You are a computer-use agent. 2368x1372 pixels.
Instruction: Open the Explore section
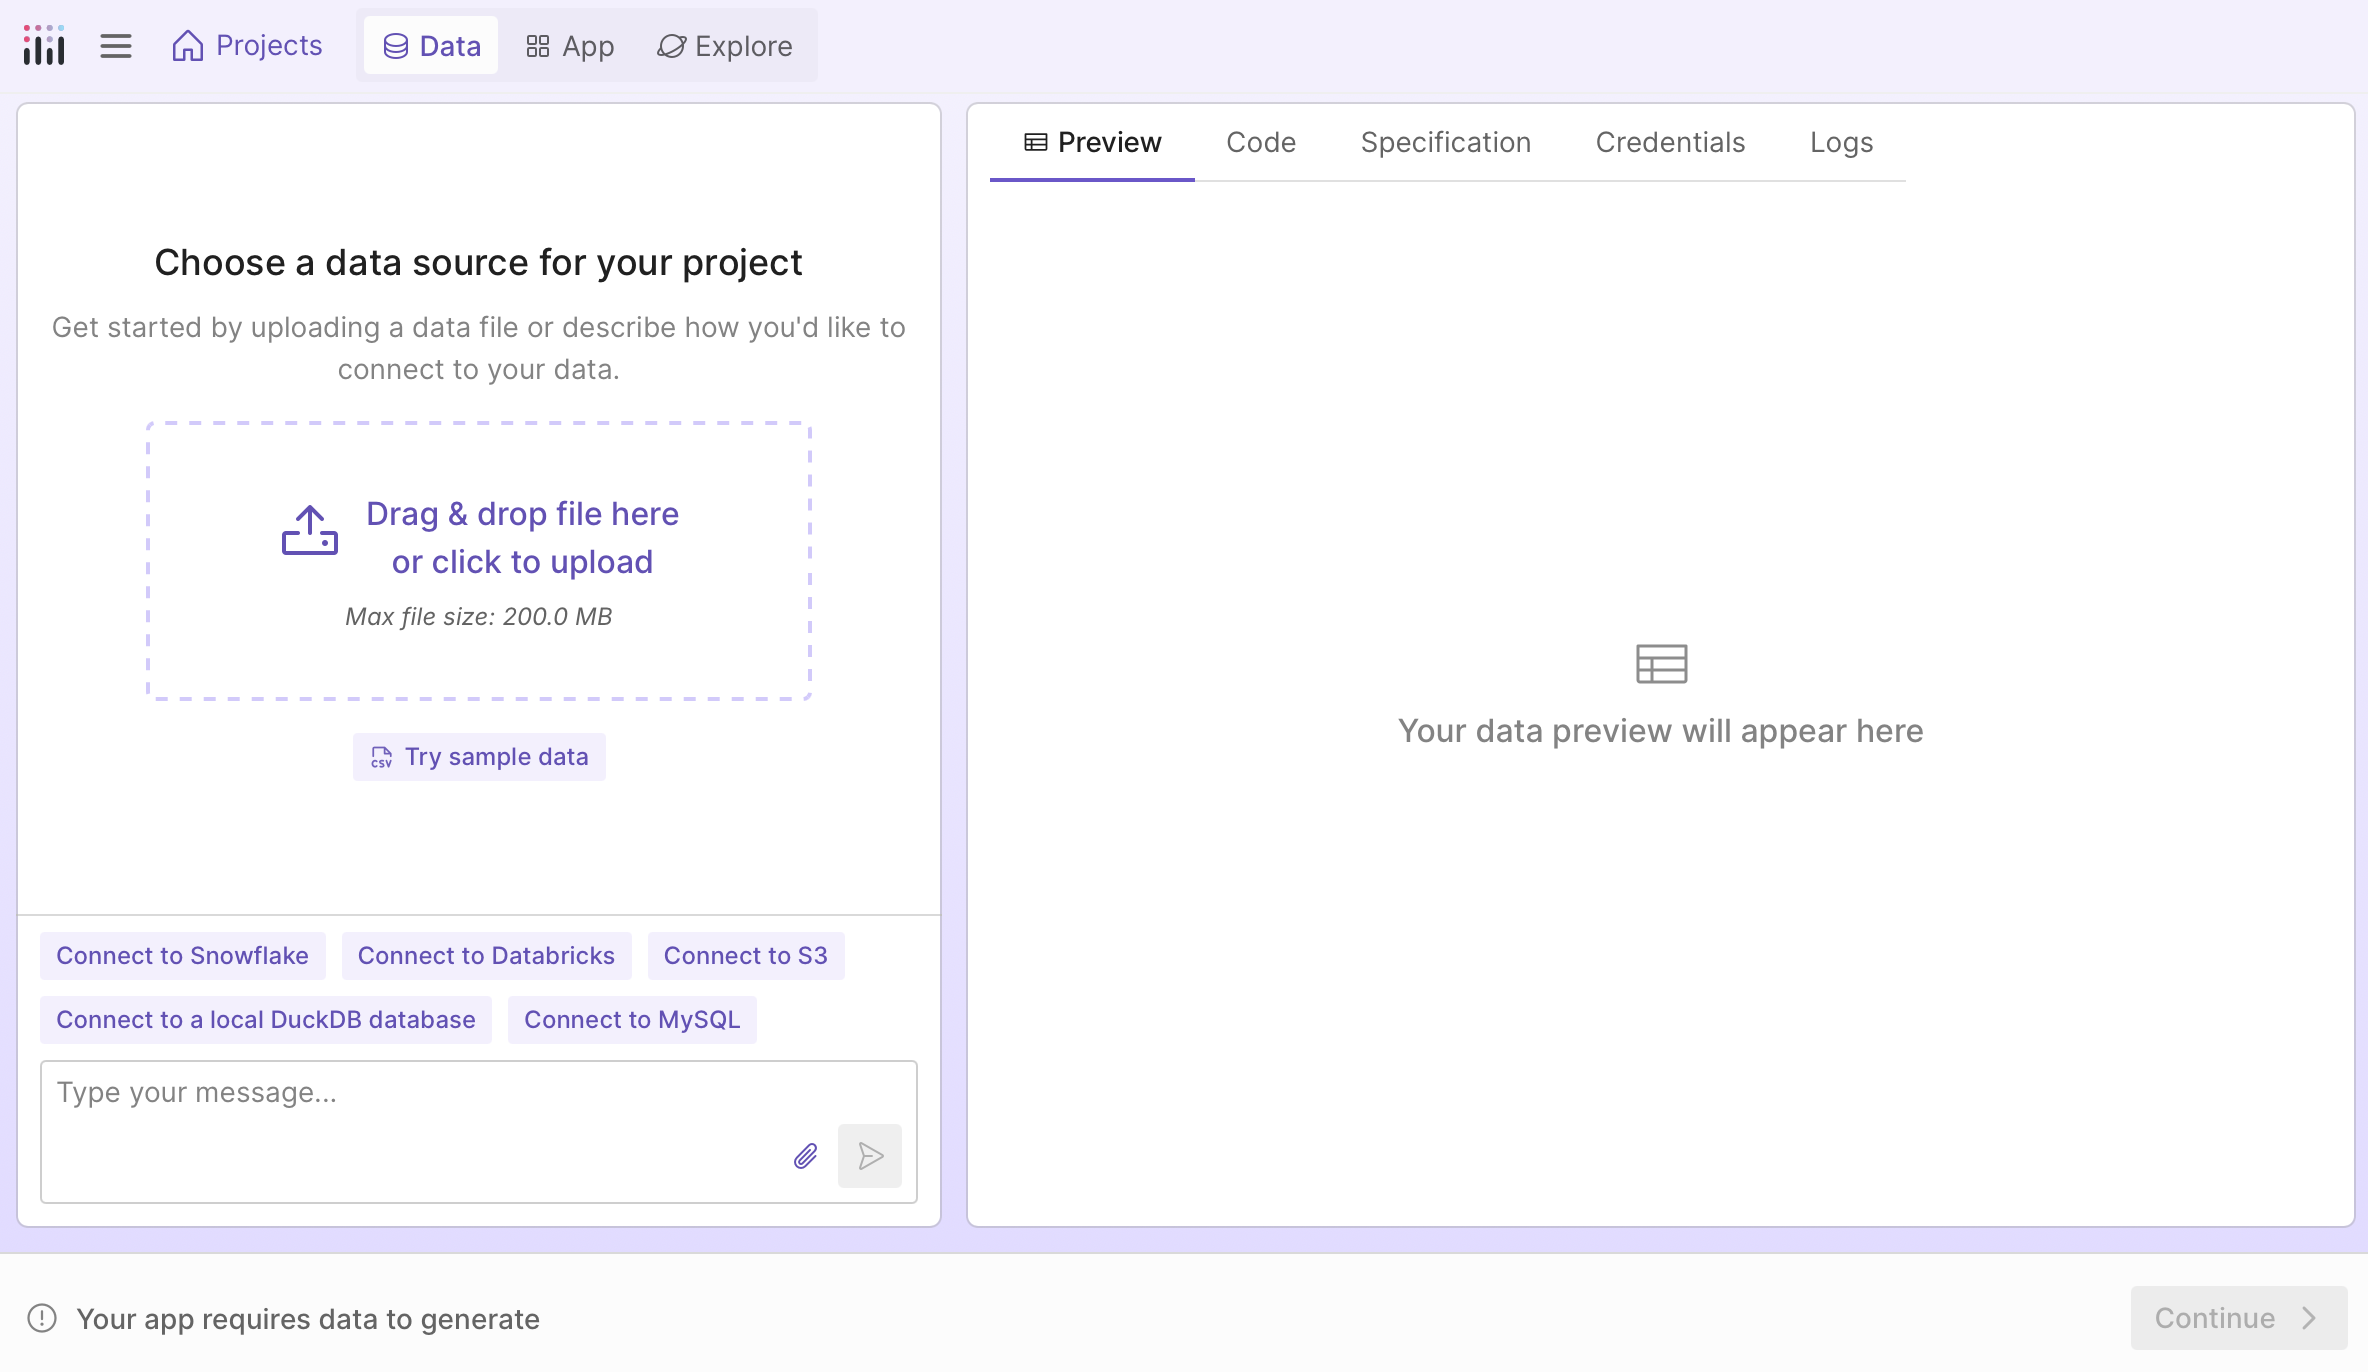pos(725,46)
